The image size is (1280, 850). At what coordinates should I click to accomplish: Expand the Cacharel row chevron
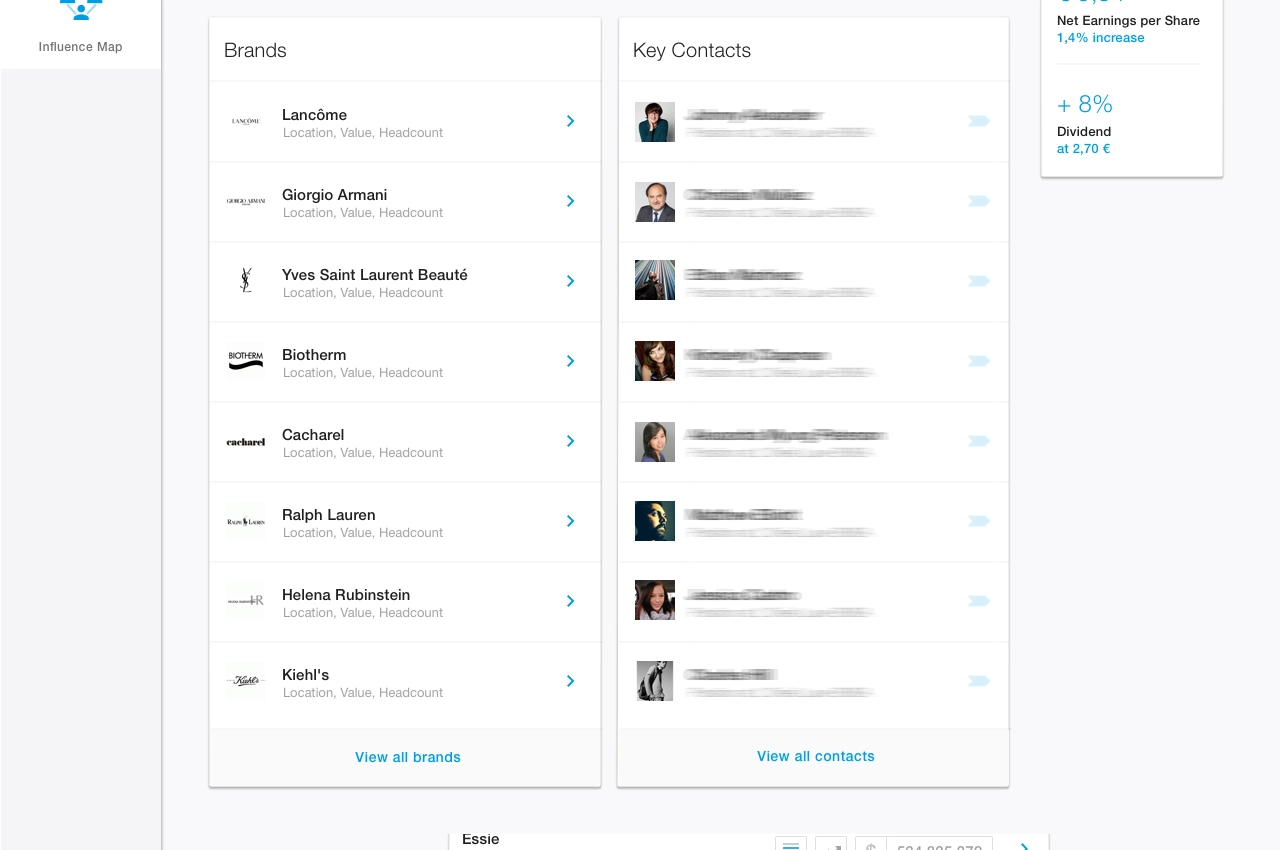click(x=570, y=441)
